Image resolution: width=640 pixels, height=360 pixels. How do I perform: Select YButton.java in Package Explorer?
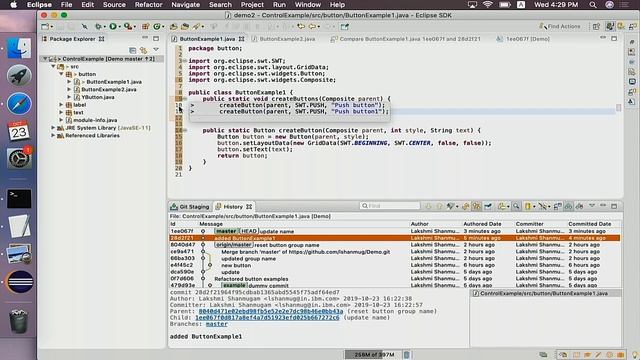tap(98, 97)
